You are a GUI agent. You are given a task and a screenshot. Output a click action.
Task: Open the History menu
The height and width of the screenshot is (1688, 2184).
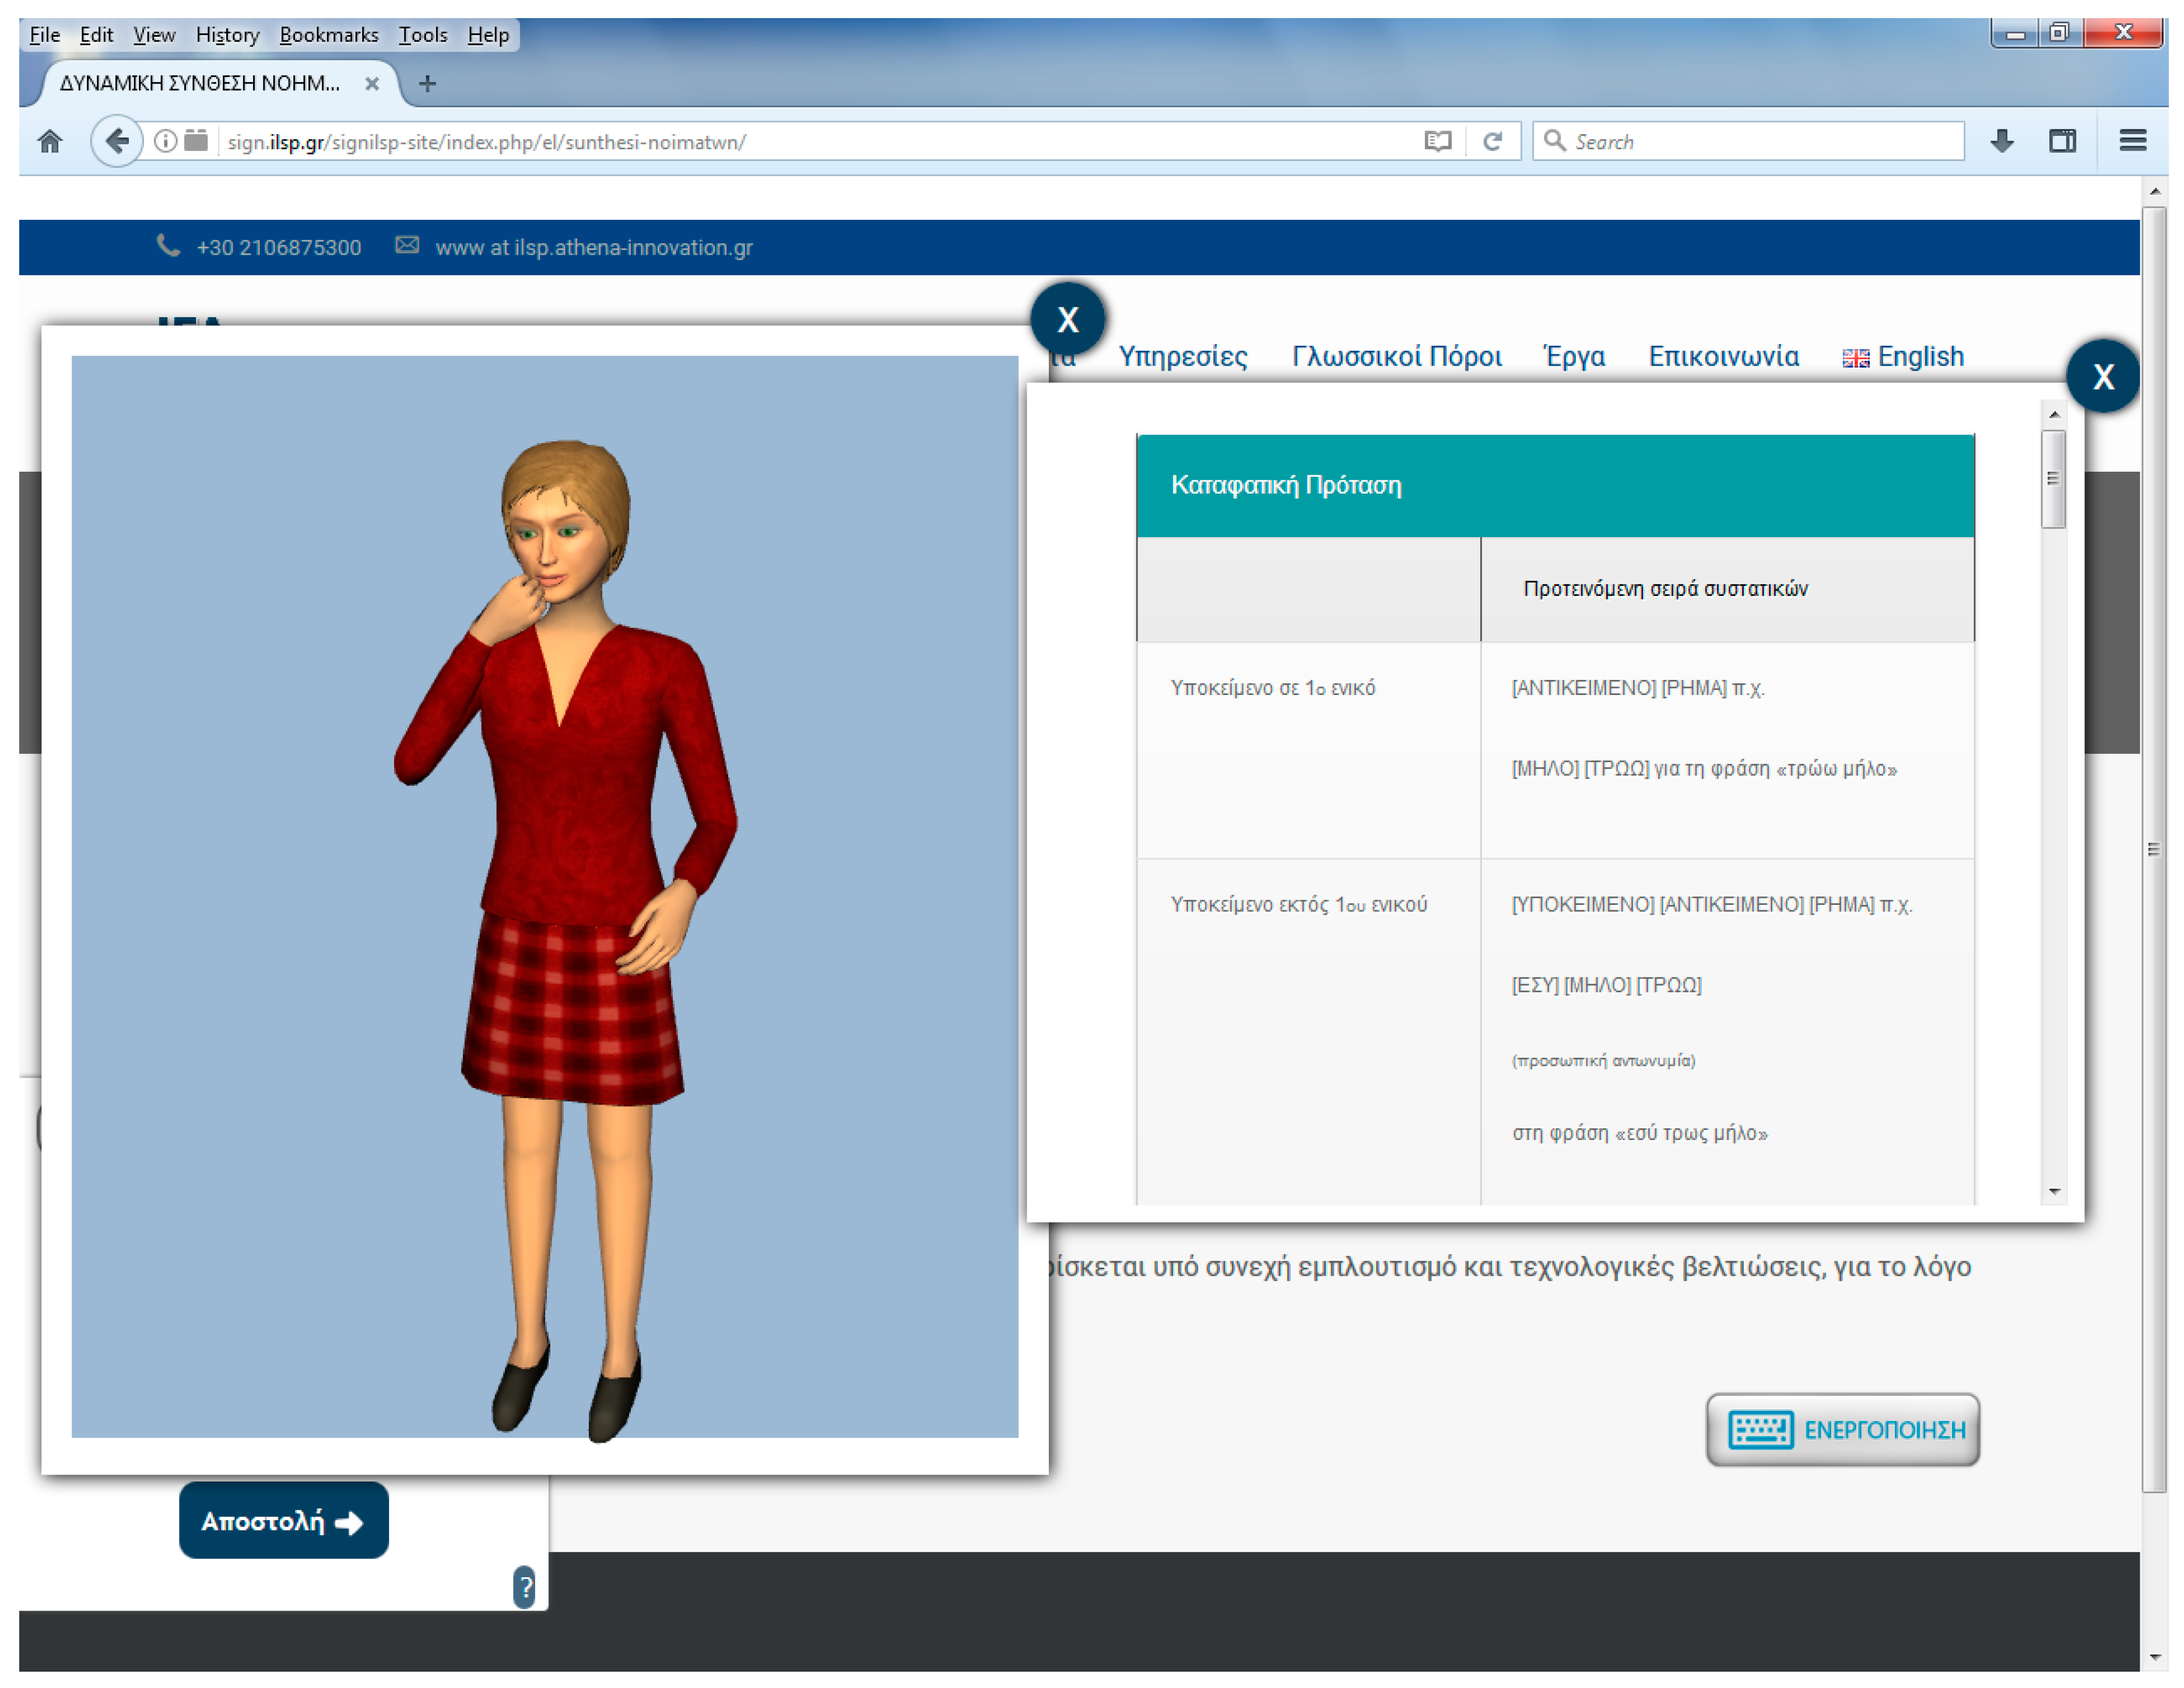point(227,35)
